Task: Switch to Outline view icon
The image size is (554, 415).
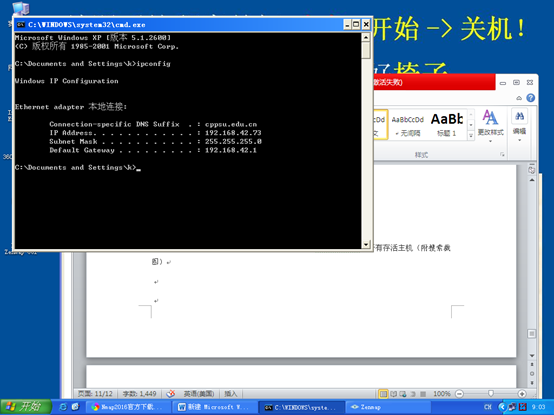Action: [x=413, y=393]
